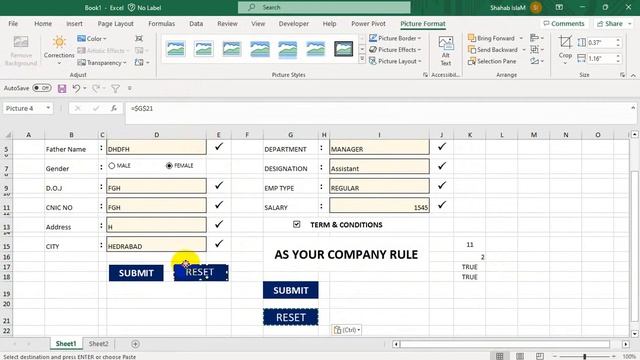
Task: Click the horizontal scrollbar right arrow
Action: coord(626,344)
